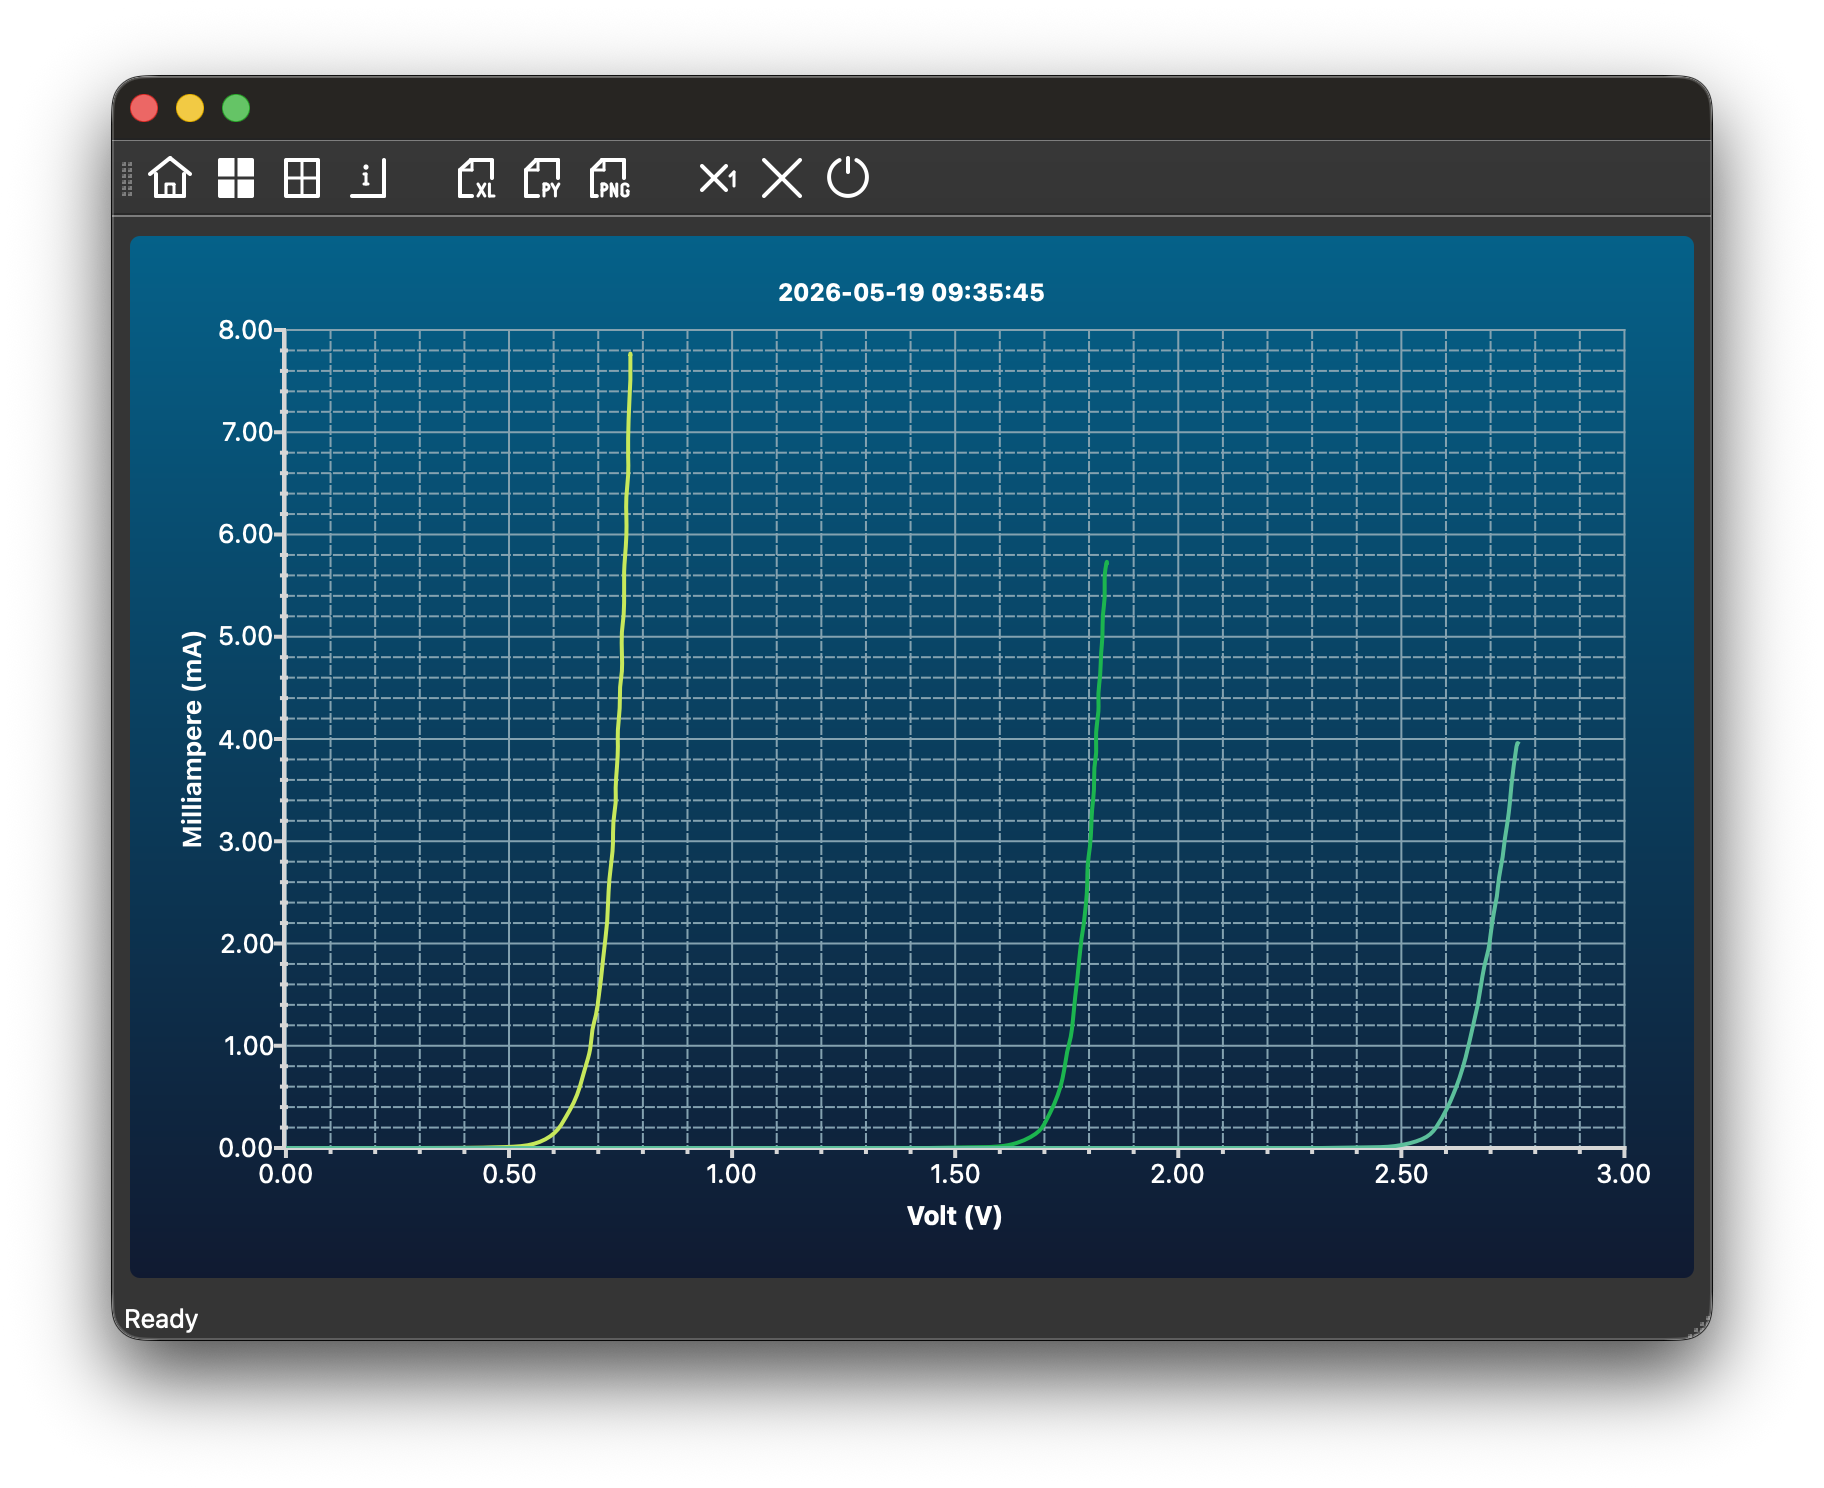The image size is (1824, 1488).
Task: Click the 8.00 y-axis tick label
Action: (245, 330)
